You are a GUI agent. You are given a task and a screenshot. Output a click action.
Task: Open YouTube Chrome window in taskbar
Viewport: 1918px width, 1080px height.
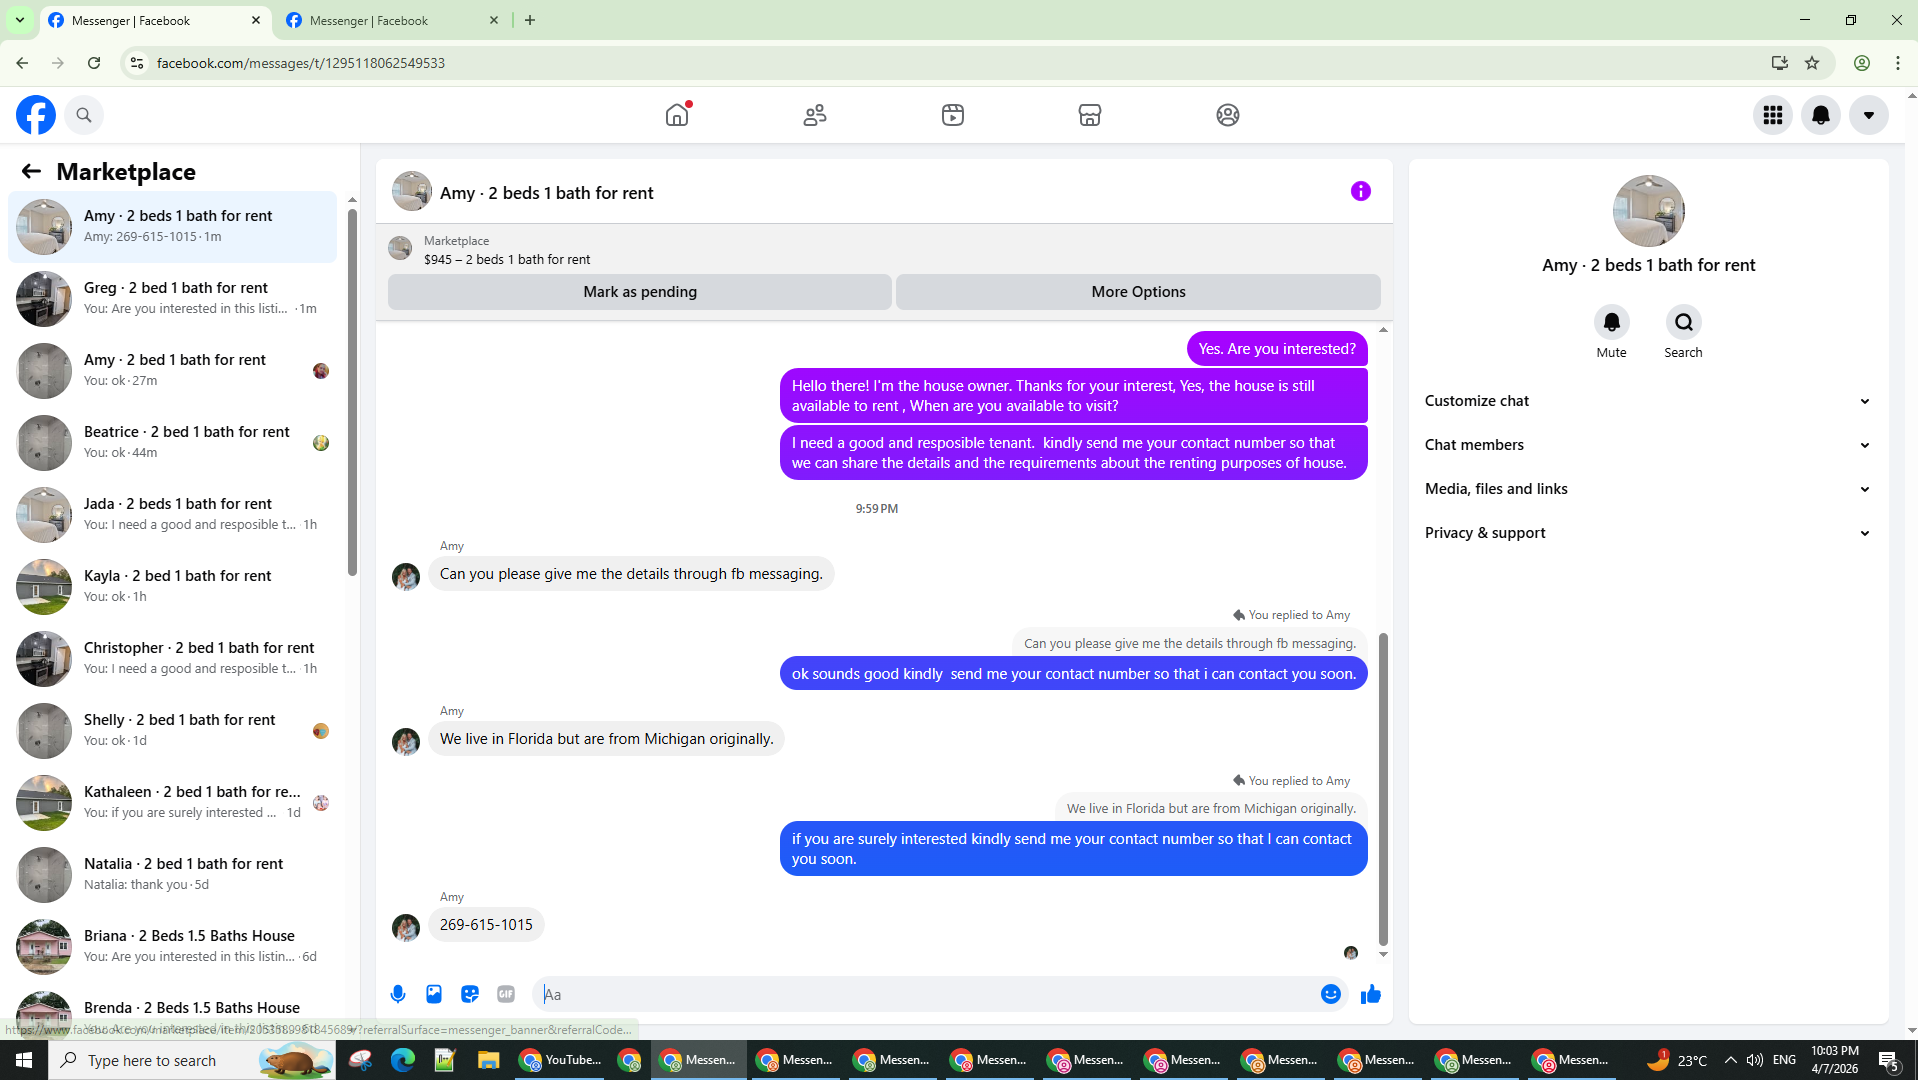coord(561,1060)
